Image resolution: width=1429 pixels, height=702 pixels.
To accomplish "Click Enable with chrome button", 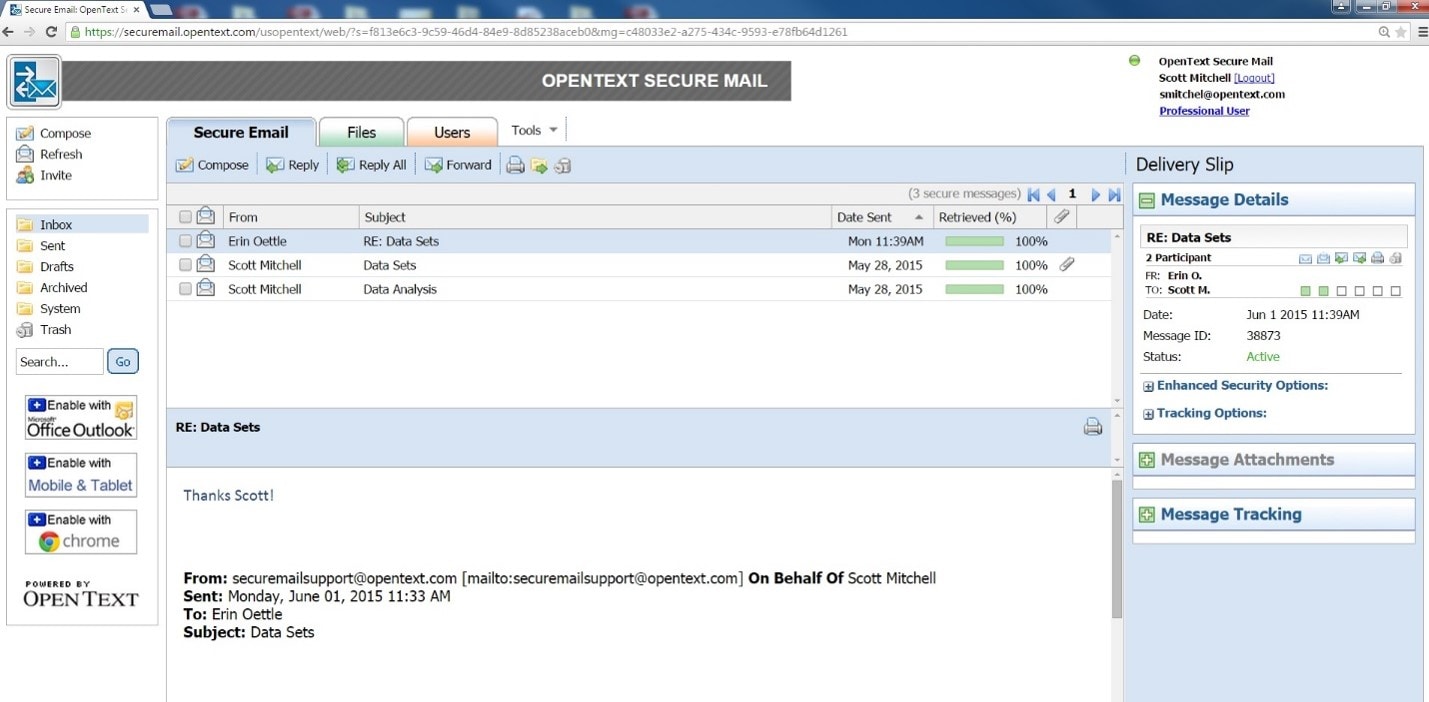I will 81,532.
